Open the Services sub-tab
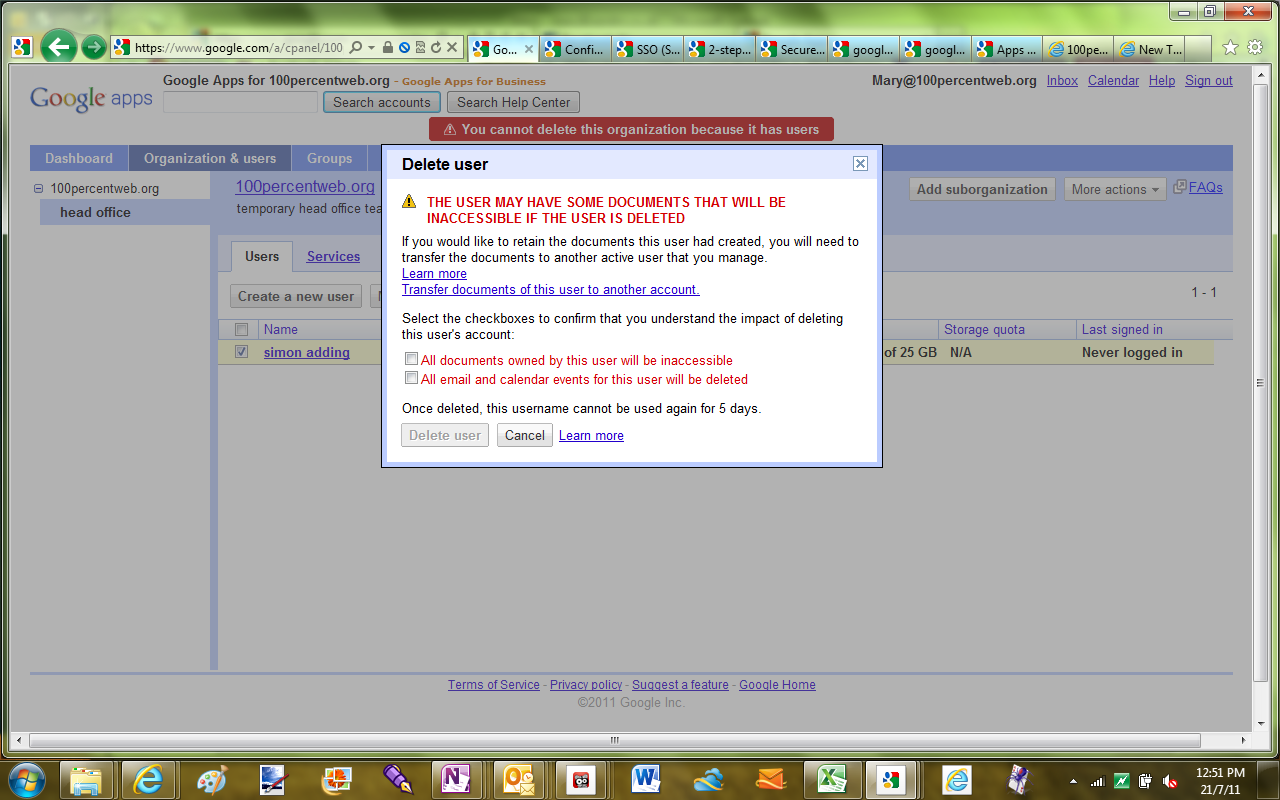This screenshot has height=800, width=1280. tap(333, 256)
